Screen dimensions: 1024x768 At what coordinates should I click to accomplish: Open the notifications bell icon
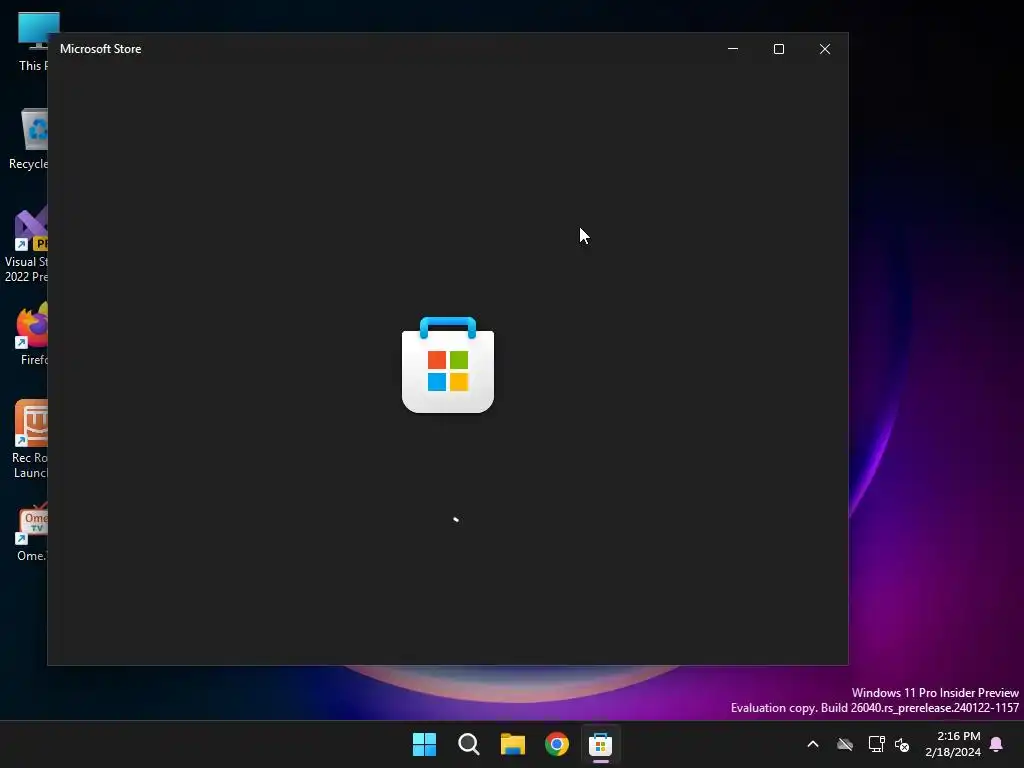click(997, 744)
